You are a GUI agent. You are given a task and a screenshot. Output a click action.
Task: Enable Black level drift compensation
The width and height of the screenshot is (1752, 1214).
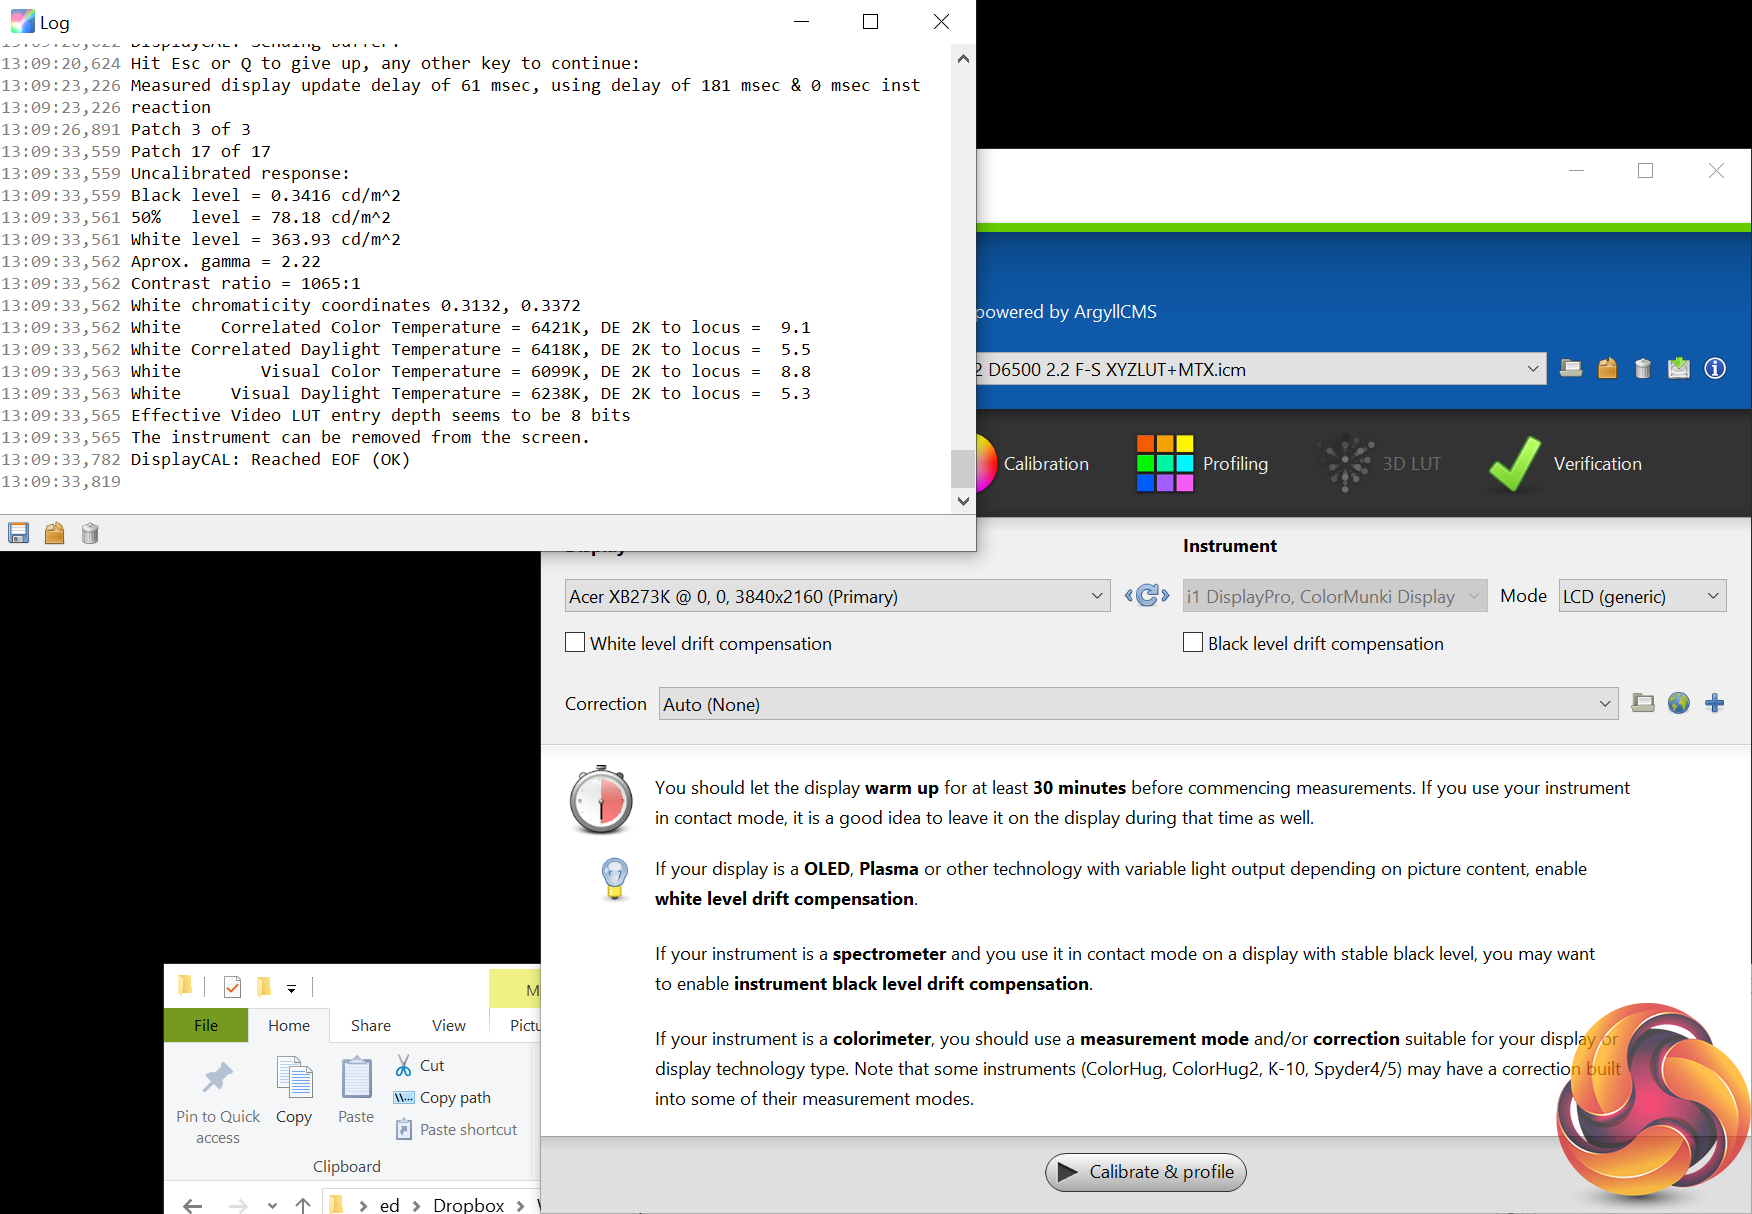point(1193,643)
